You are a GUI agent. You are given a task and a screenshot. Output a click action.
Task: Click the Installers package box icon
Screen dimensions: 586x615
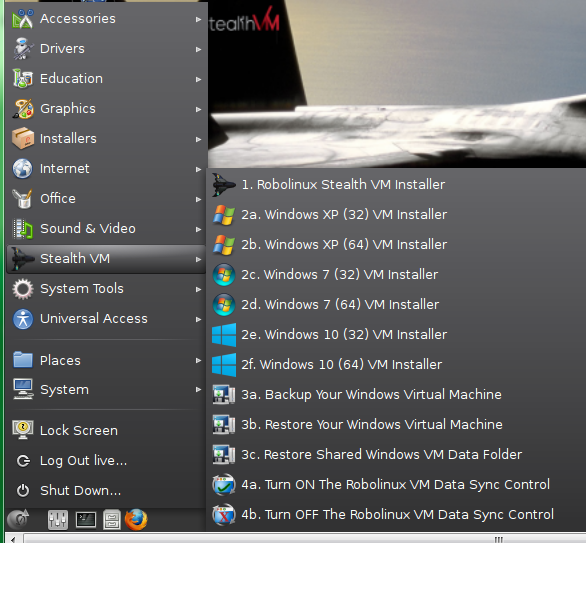[22, 138]
